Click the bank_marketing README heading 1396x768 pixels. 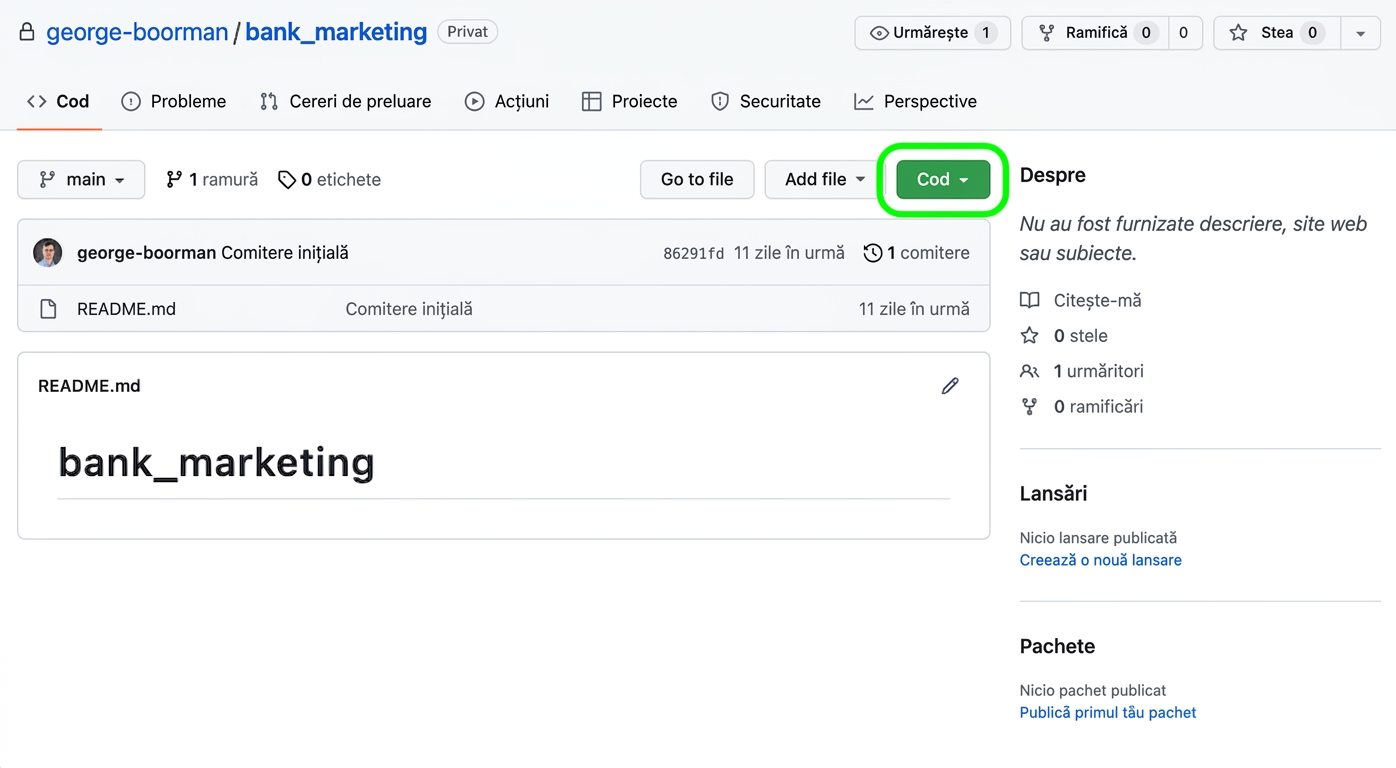tap(217, 462)
